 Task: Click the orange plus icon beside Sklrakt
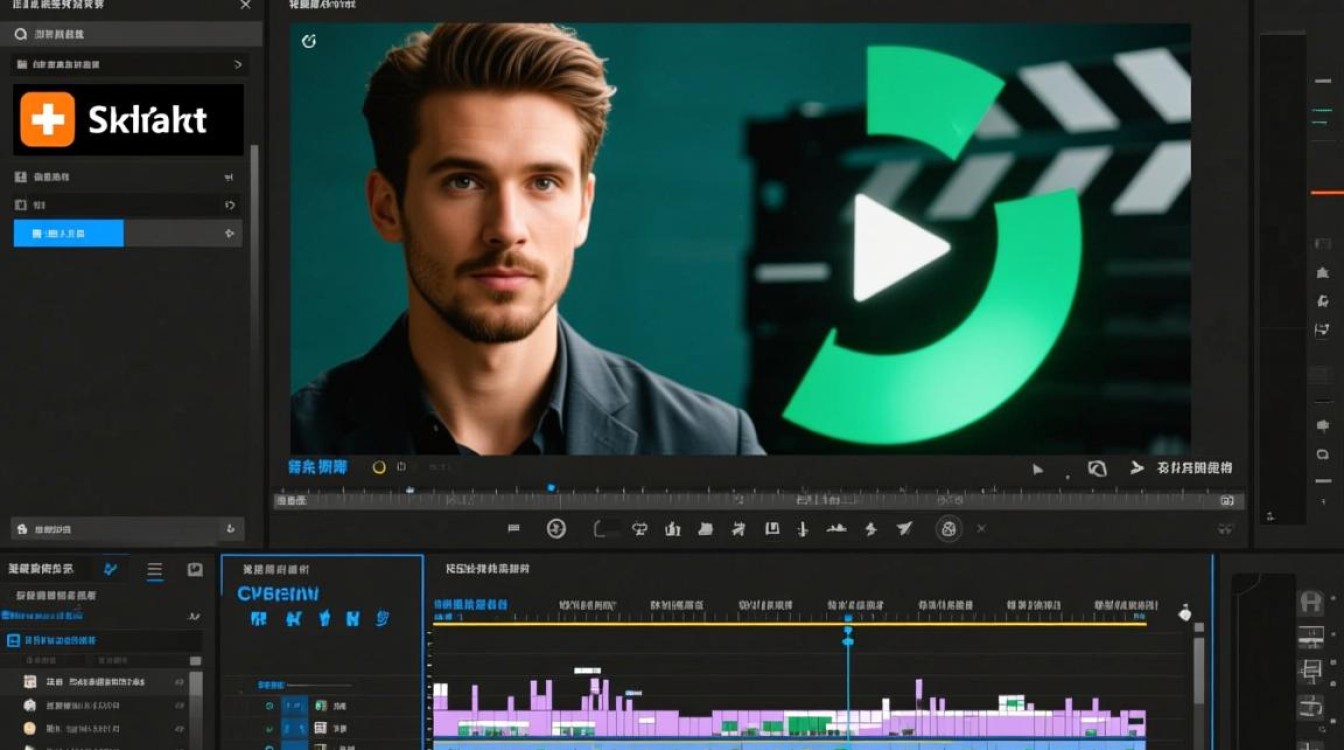pyautogui.click(x=47, y=119)
